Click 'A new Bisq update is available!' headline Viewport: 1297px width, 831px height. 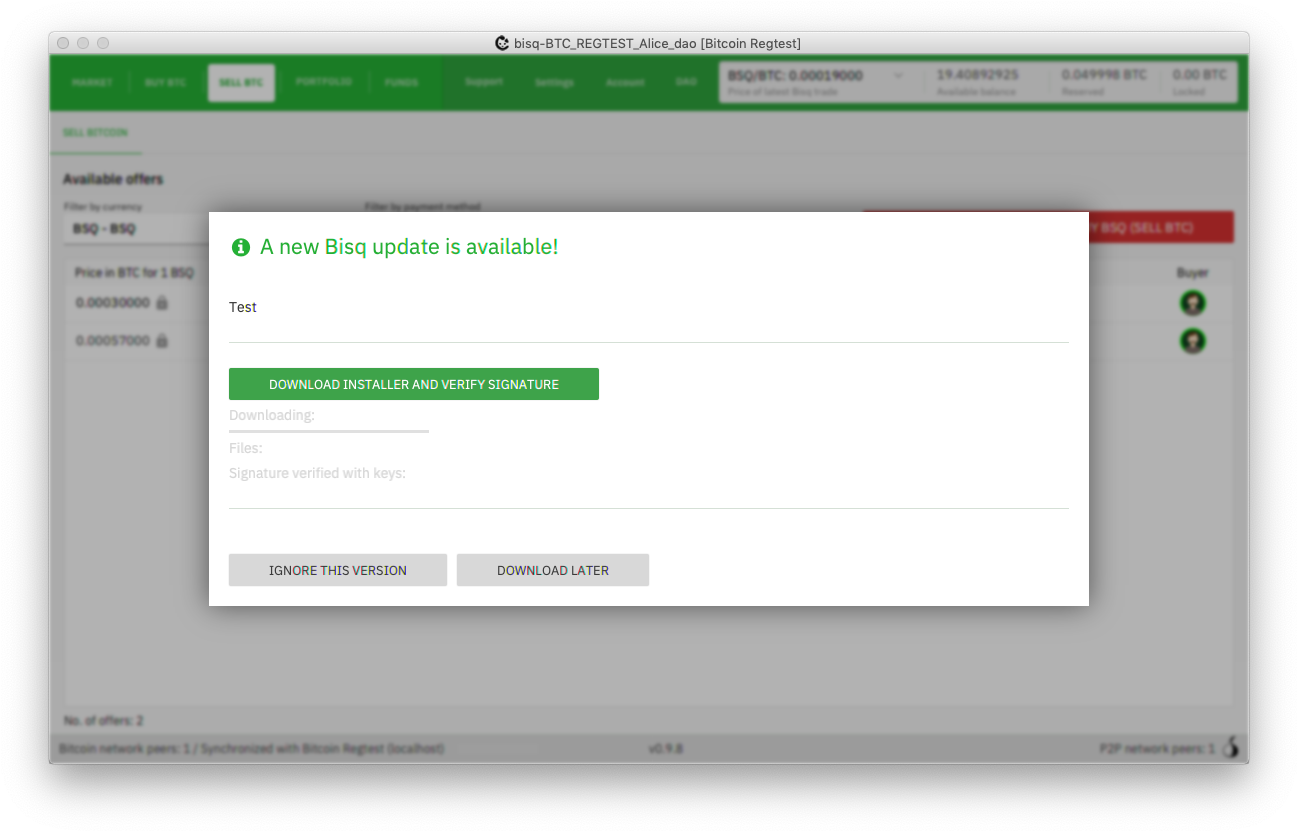[409, 247]
